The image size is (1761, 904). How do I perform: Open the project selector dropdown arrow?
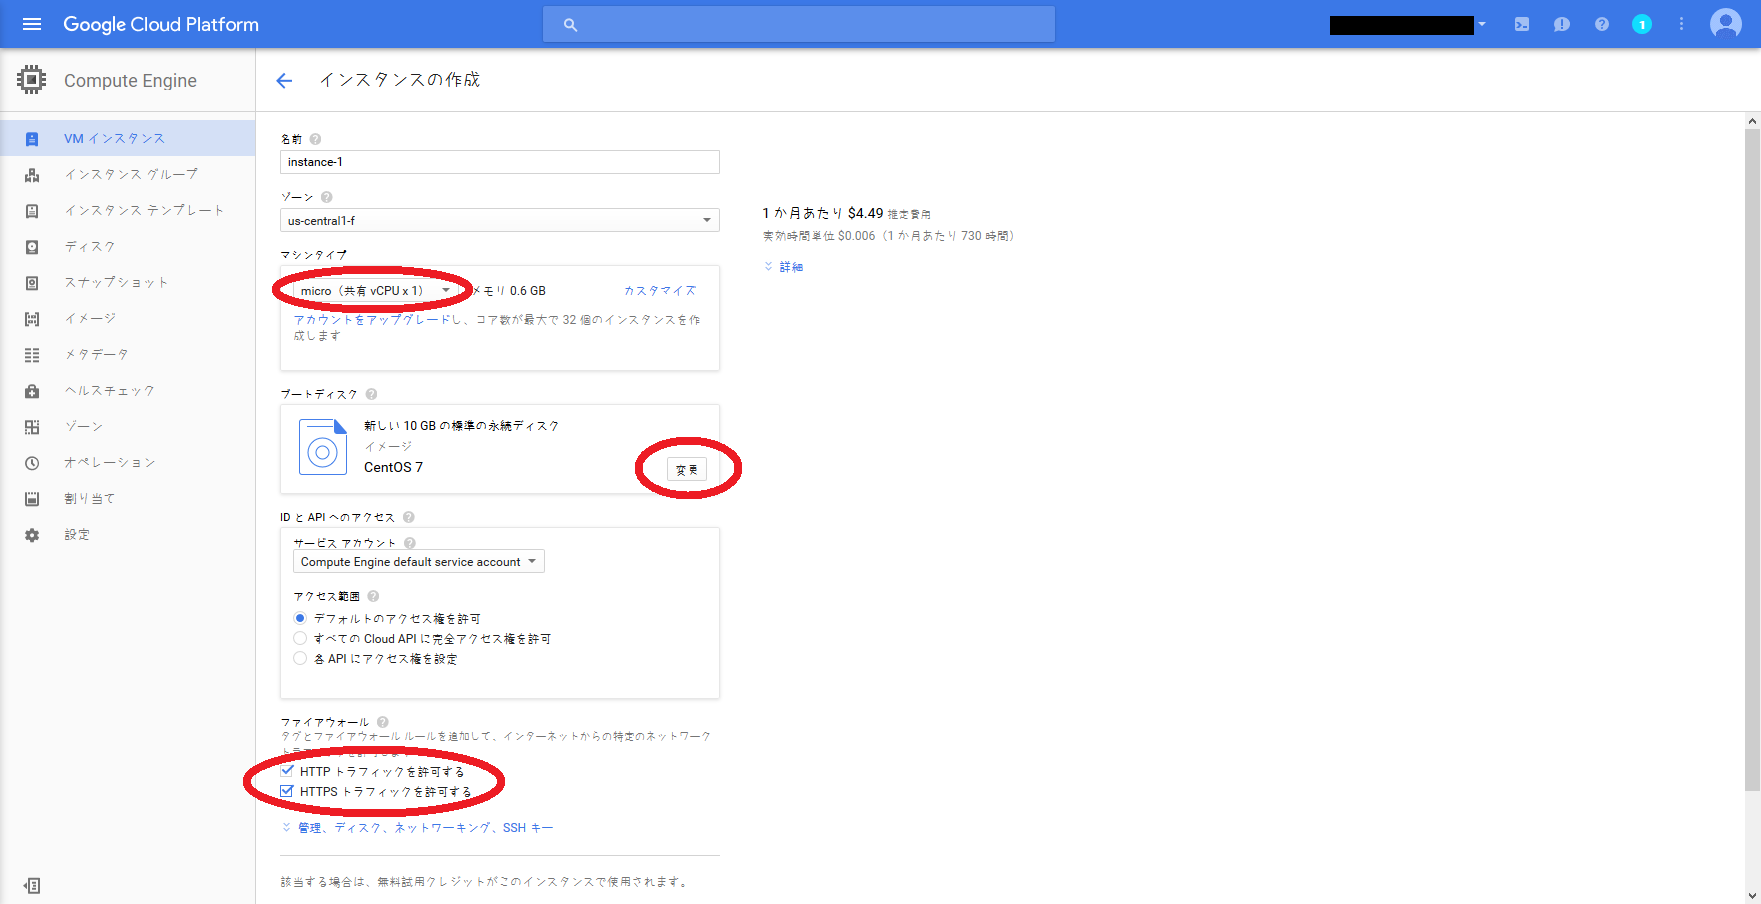(x=1482, y=25)
